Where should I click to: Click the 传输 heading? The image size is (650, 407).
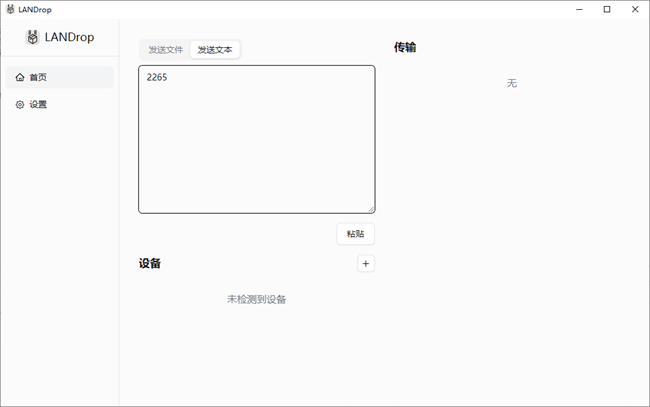point(405,47)
